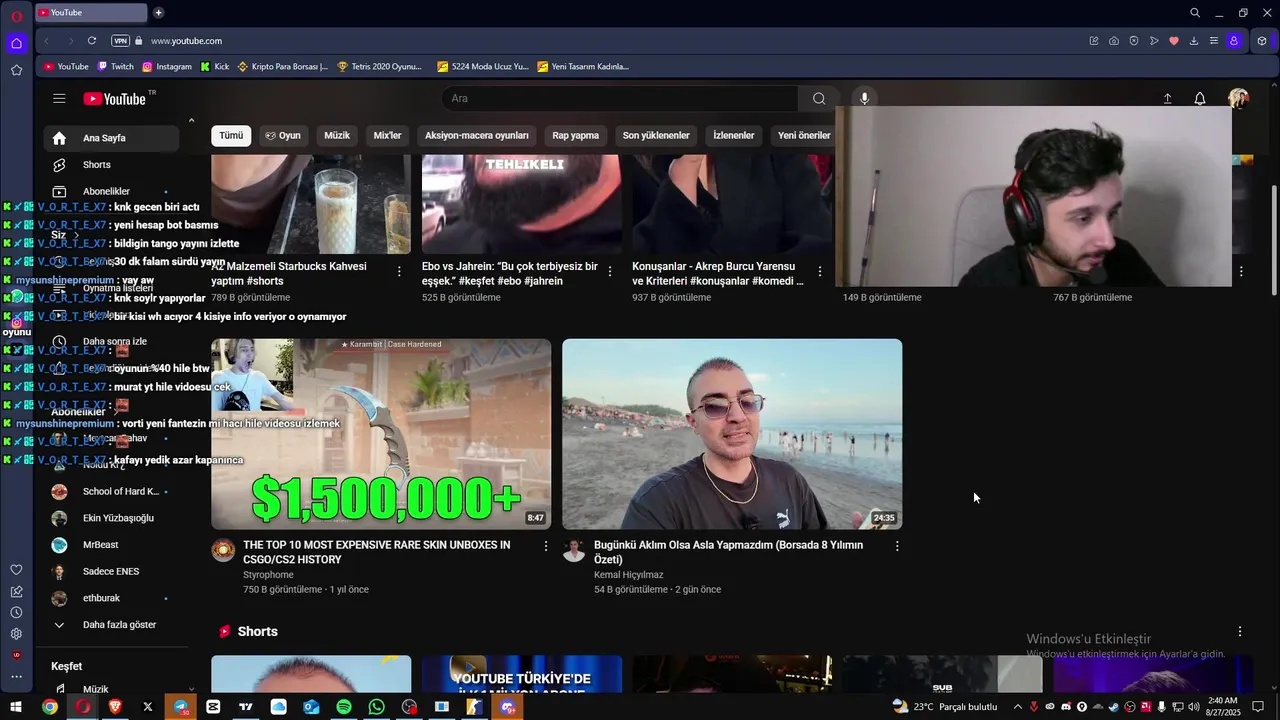Open the Instagram bookmark in the bookmarks bar
1280x720 pixels.
(x=167, y=67)
